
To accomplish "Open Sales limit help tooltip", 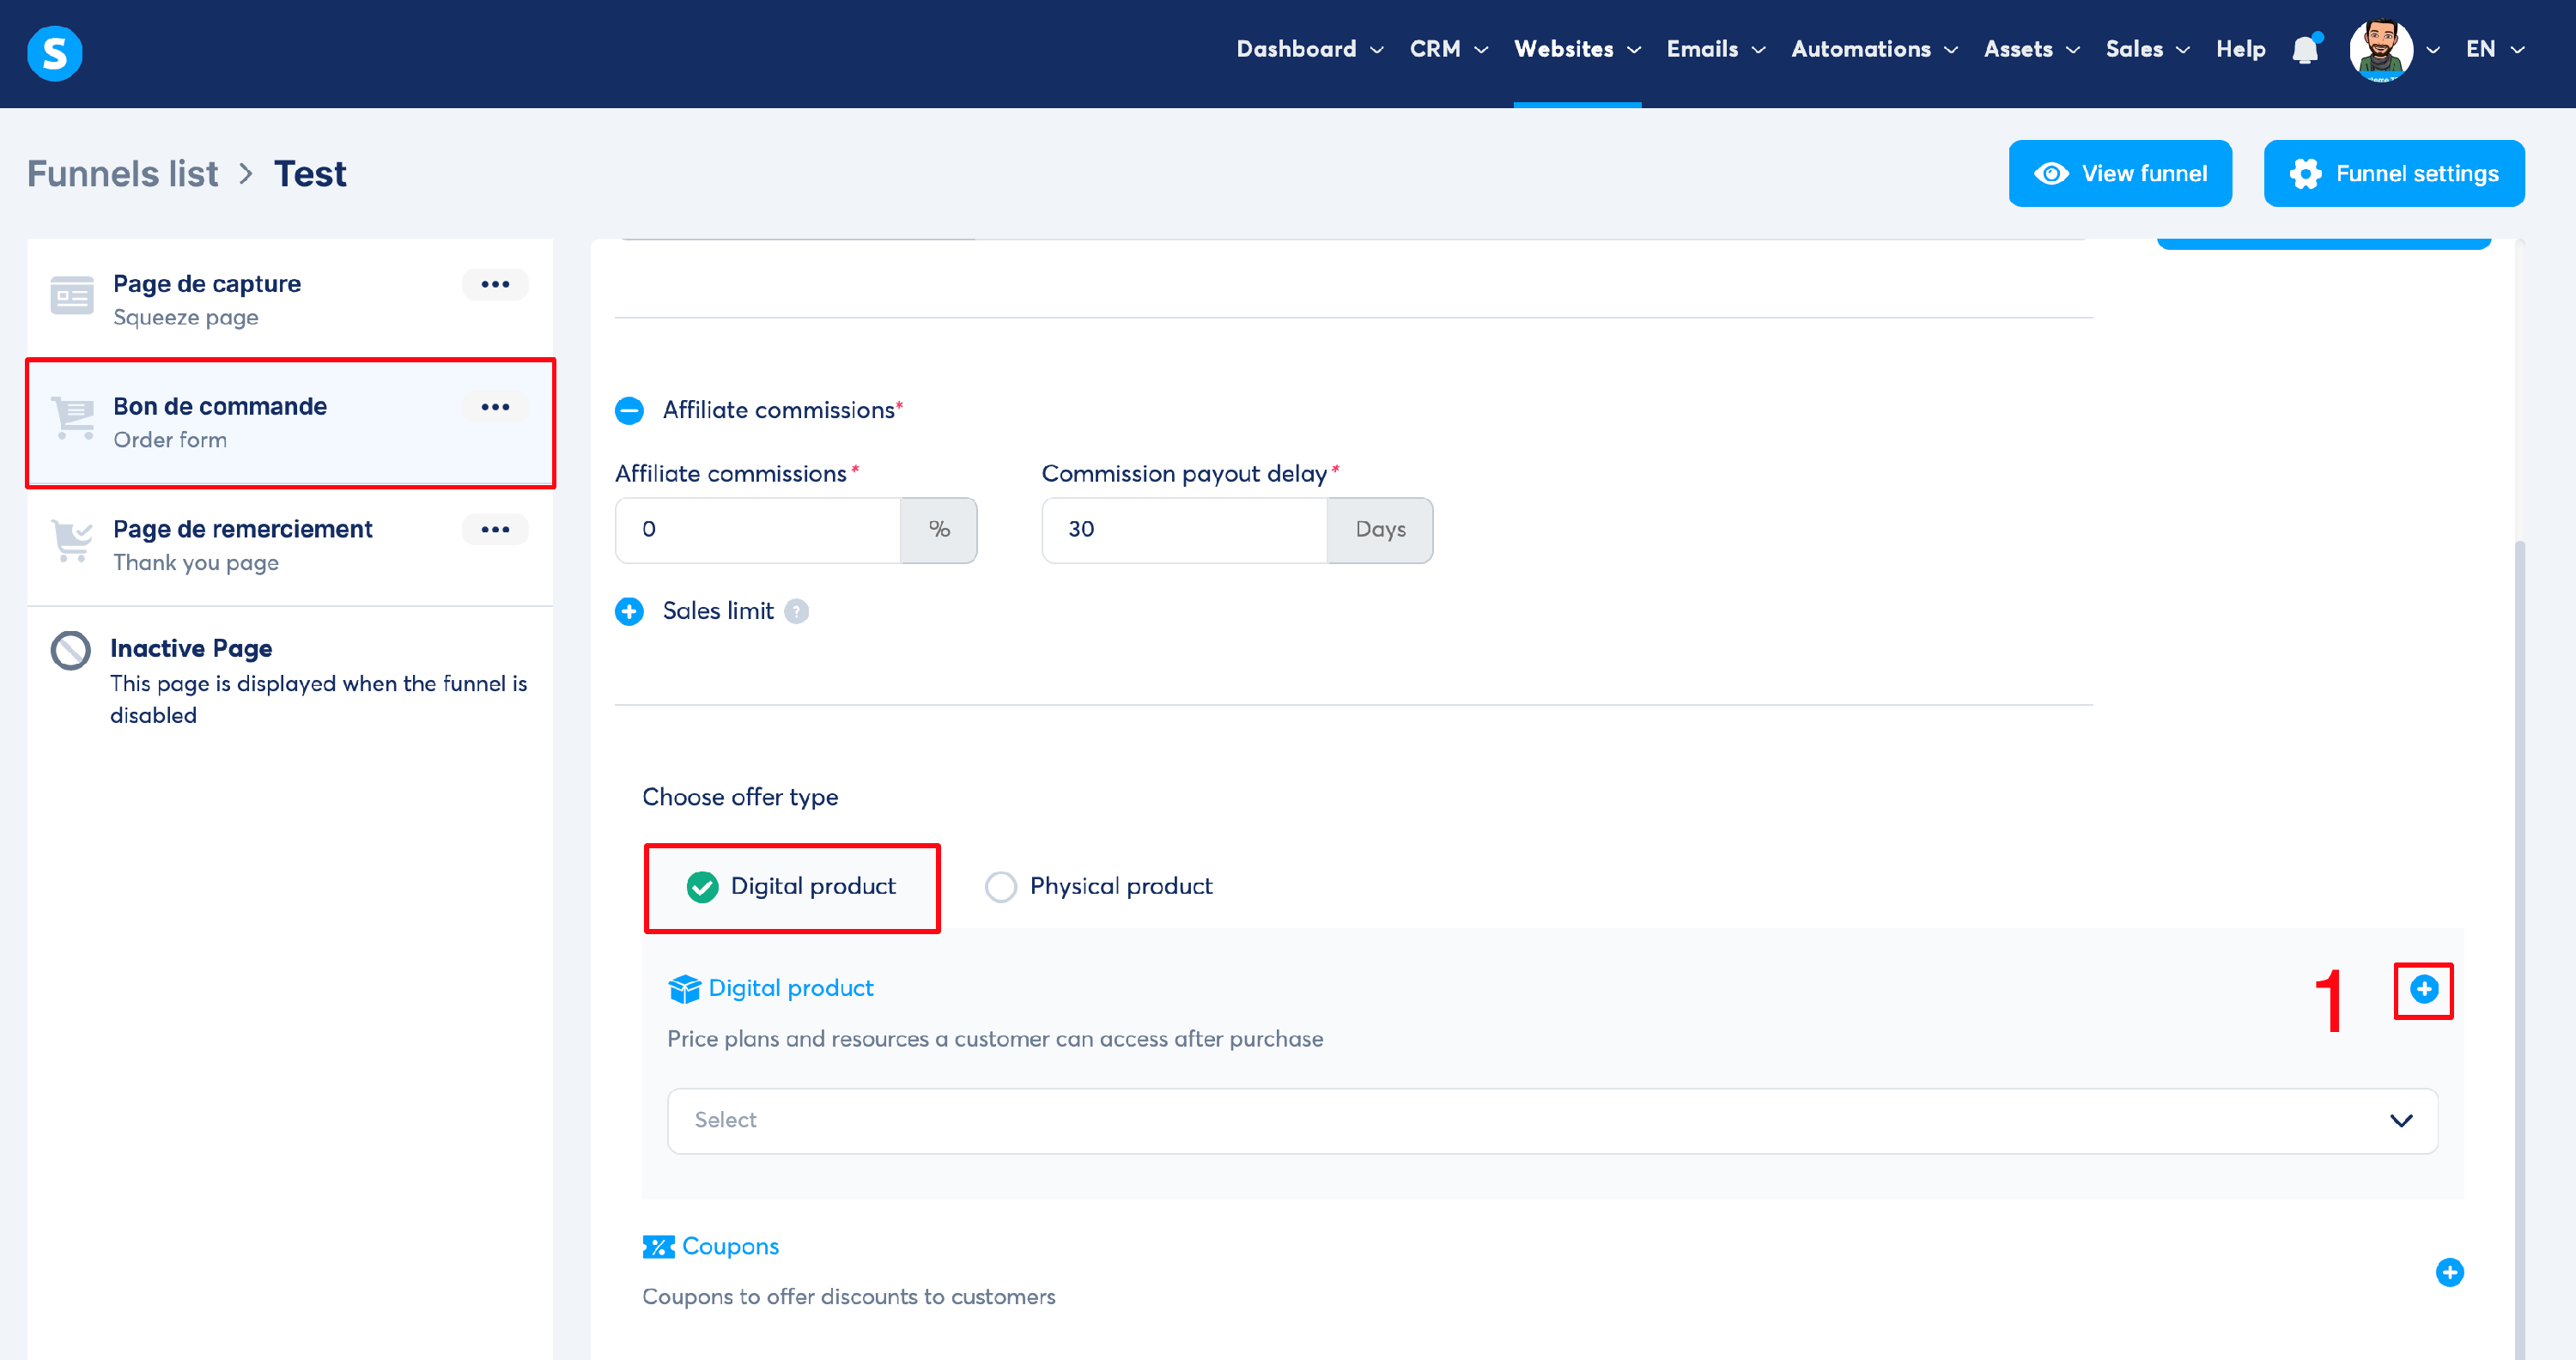I will coord(796,611).
